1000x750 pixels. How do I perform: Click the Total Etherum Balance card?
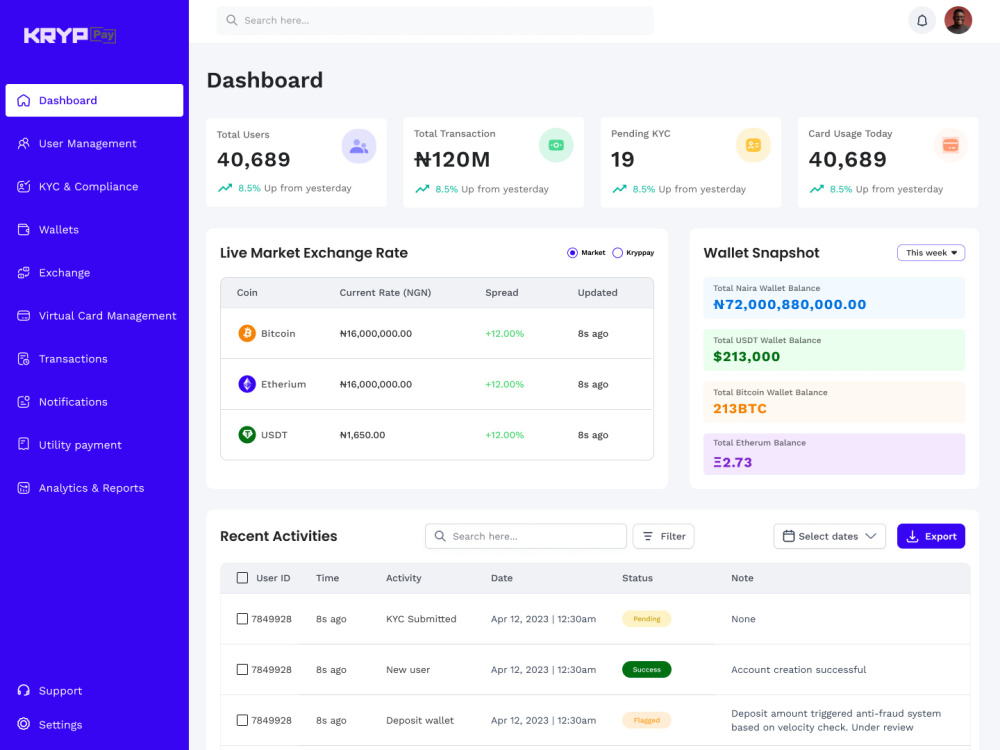tap(834, 454)
